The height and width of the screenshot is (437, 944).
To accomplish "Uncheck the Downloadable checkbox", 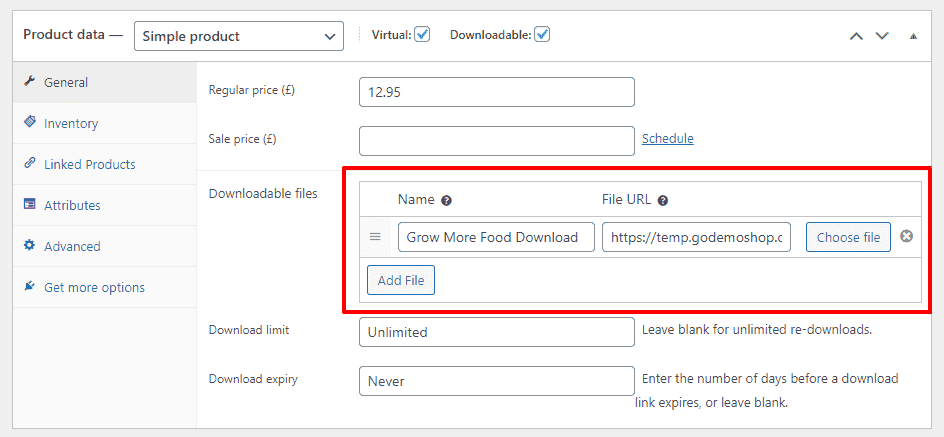I will 542,34.
